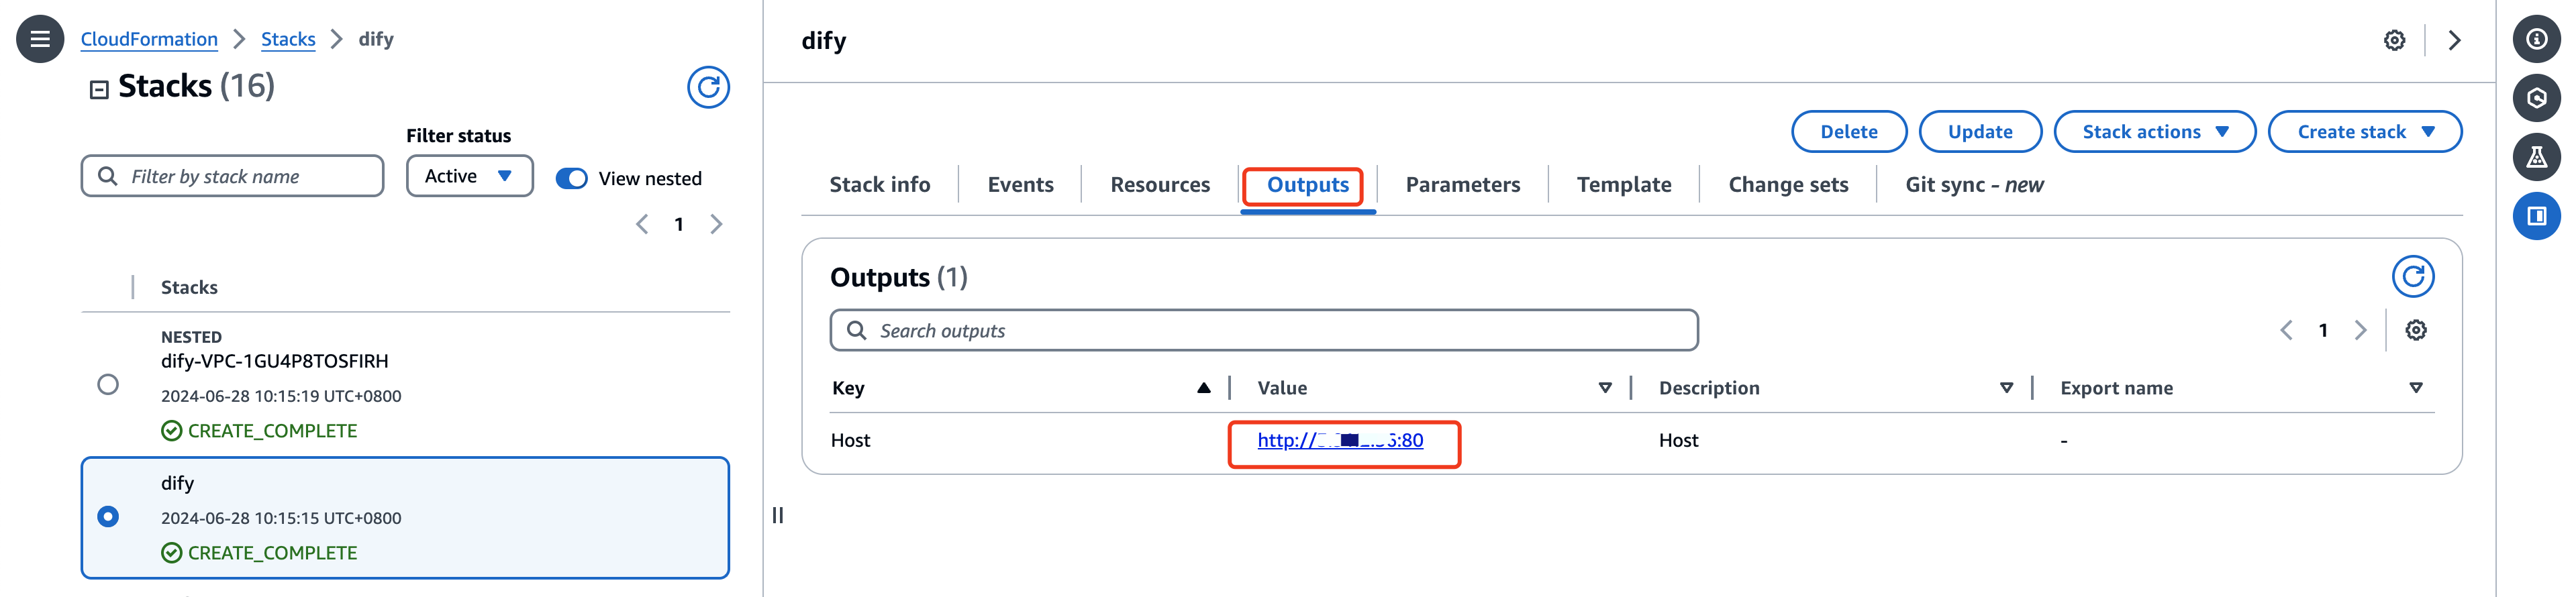The width and height of the screenshot is (2576, 597).
Task: Collapse the Stacks panel toggle icon
Action: tap(99, 90)
